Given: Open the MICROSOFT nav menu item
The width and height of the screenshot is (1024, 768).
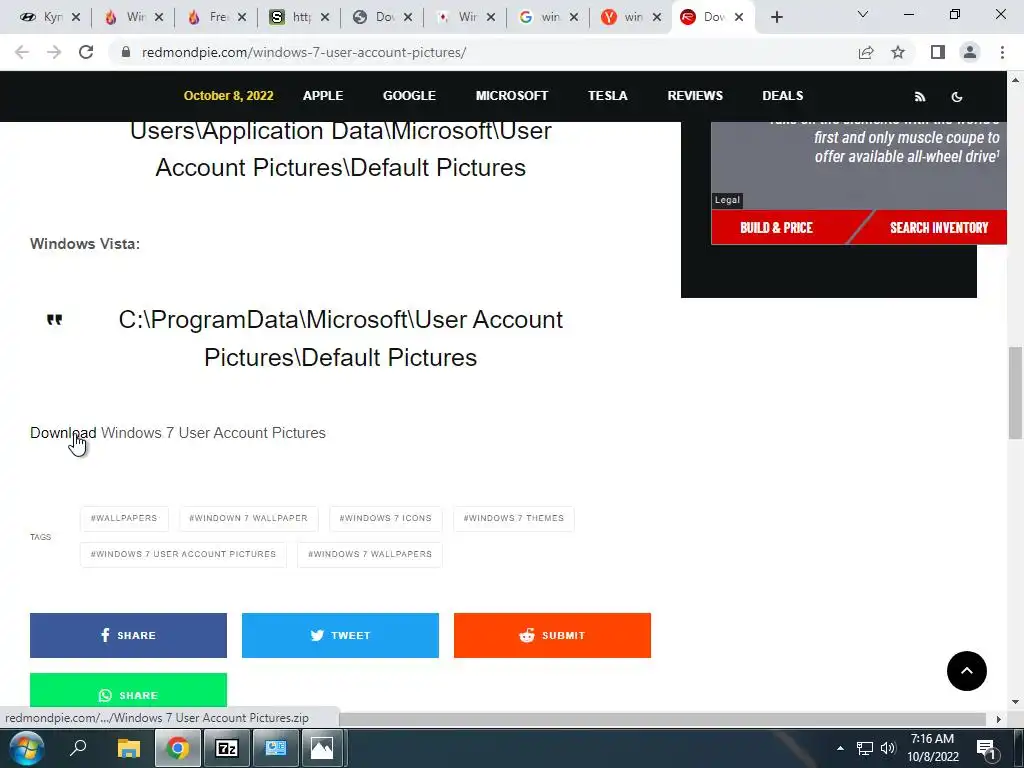Looking at the screenshot, I should (x=511, y=95).
